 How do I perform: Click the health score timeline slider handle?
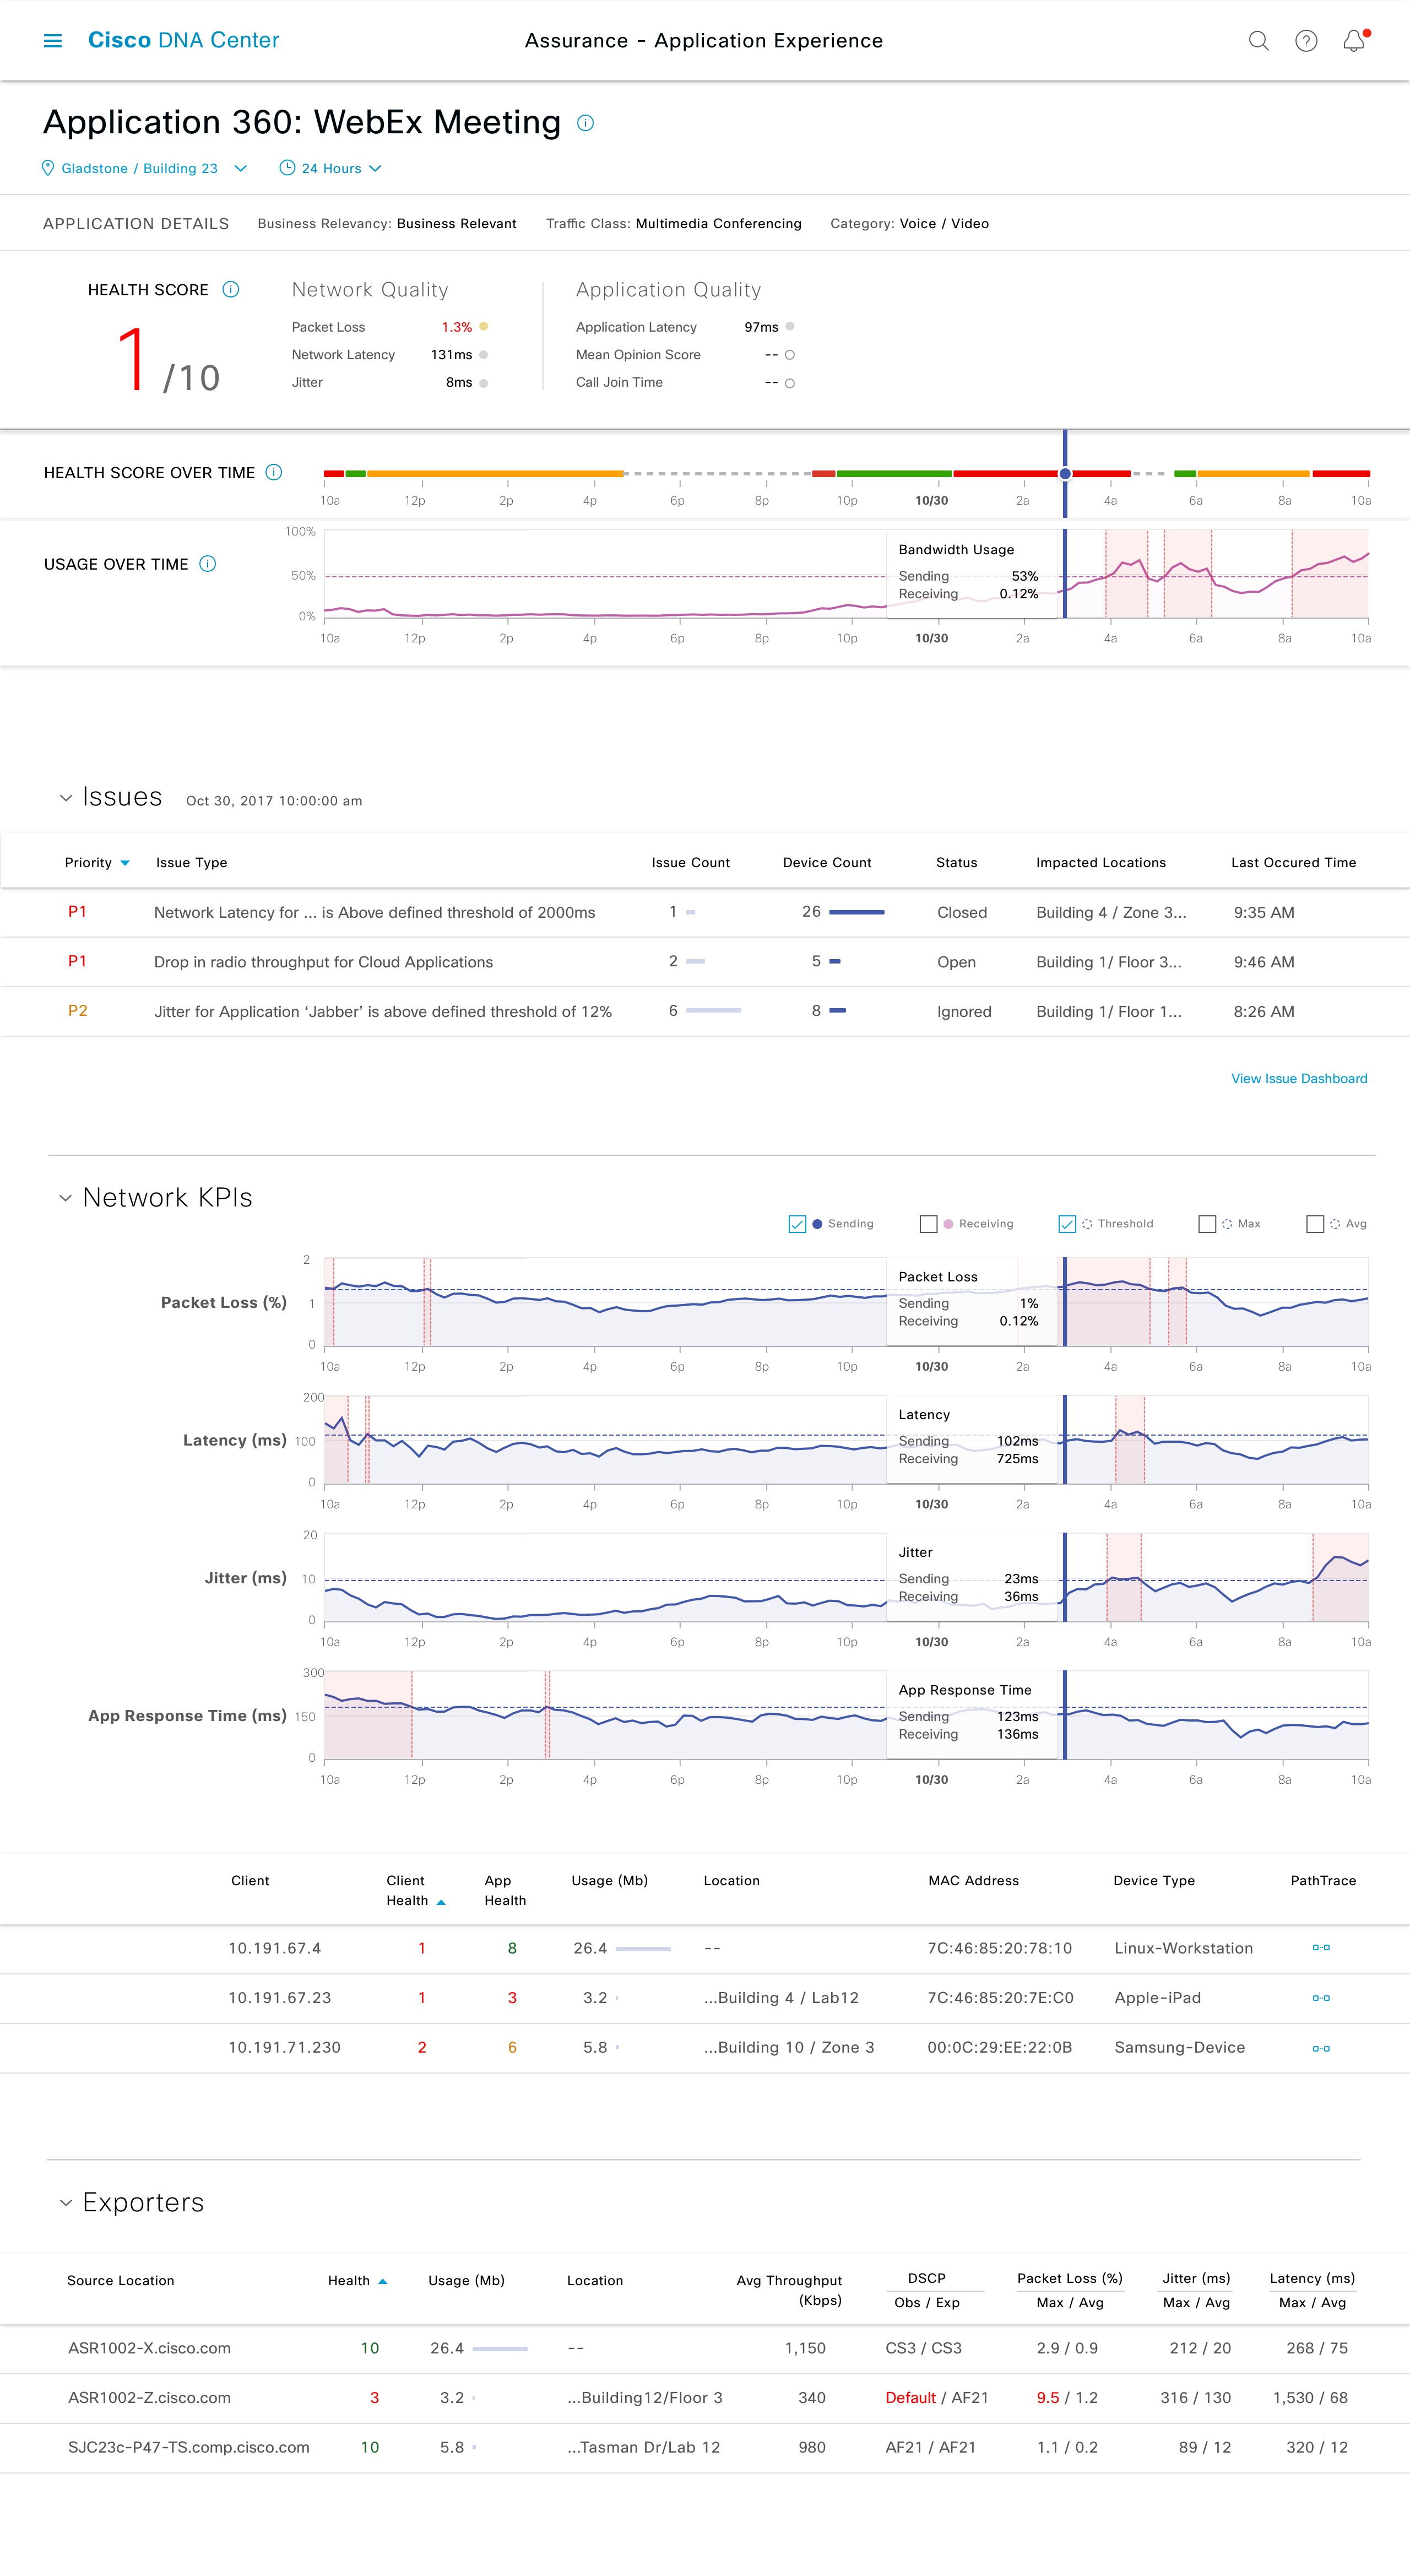(1065, 474)
